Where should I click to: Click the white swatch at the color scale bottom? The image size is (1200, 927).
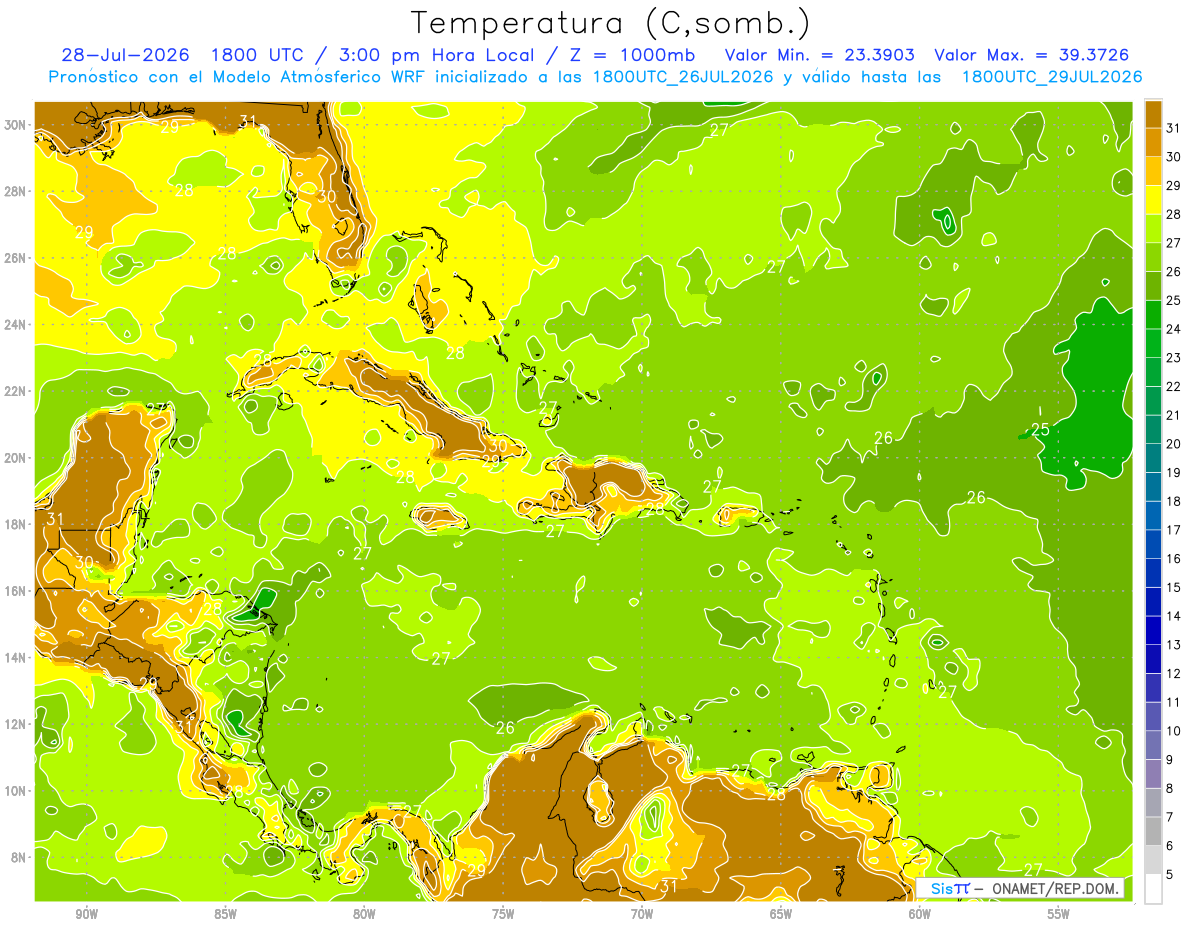(1153, 889)
